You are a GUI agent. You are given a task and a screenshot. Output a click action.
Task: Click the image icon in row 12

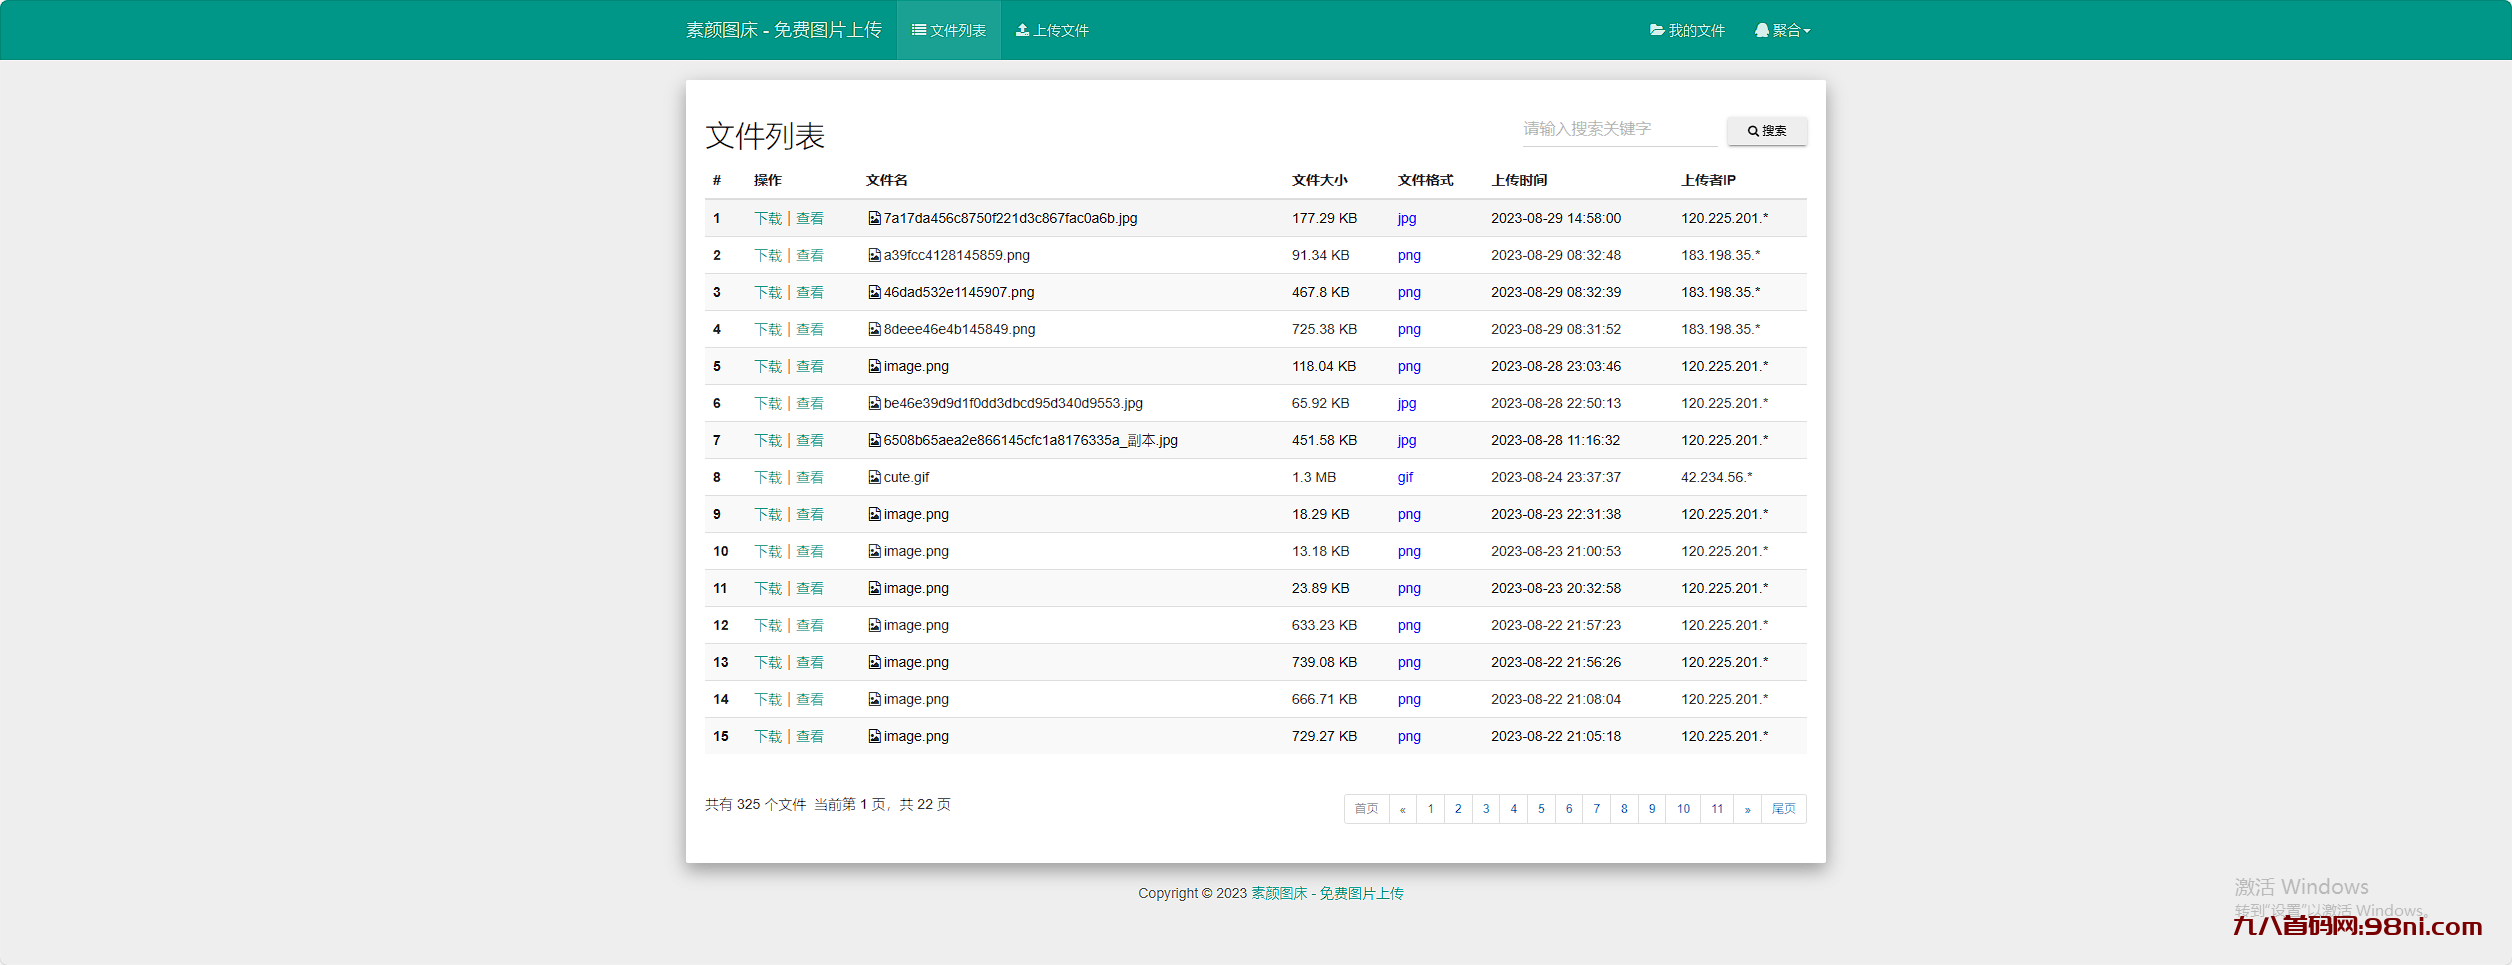pyautogui.click(x=874, y=625)
